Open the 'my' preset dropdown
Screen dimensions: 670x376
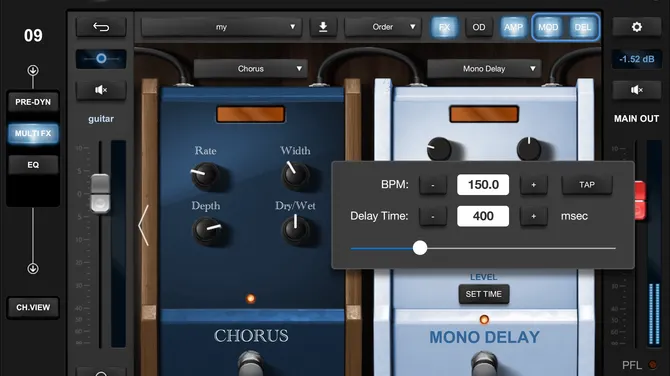click(221, 27)
